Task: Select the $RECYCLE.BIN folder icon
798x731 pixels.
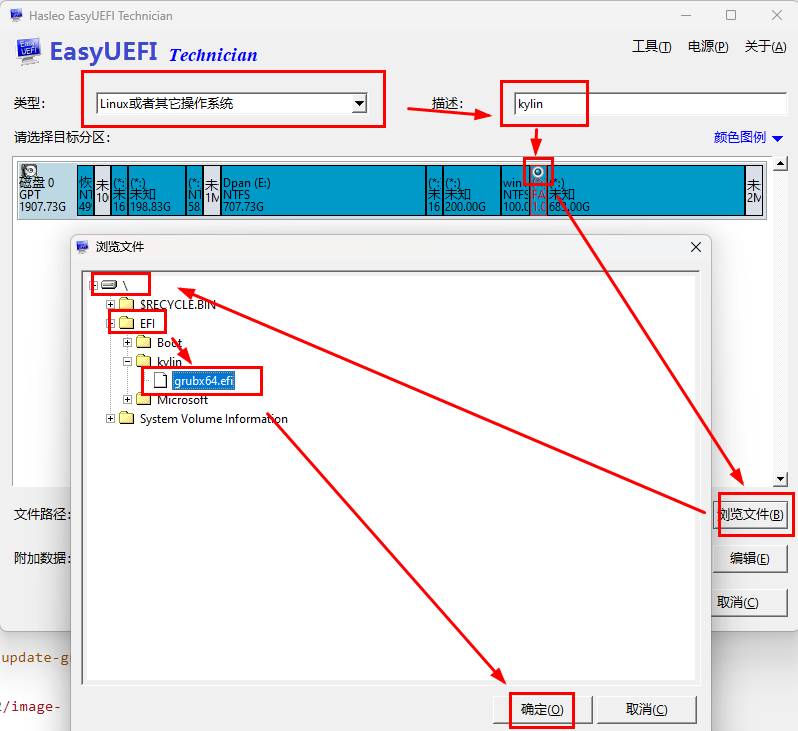Action: pyautogui.click(x=126, y=304)
